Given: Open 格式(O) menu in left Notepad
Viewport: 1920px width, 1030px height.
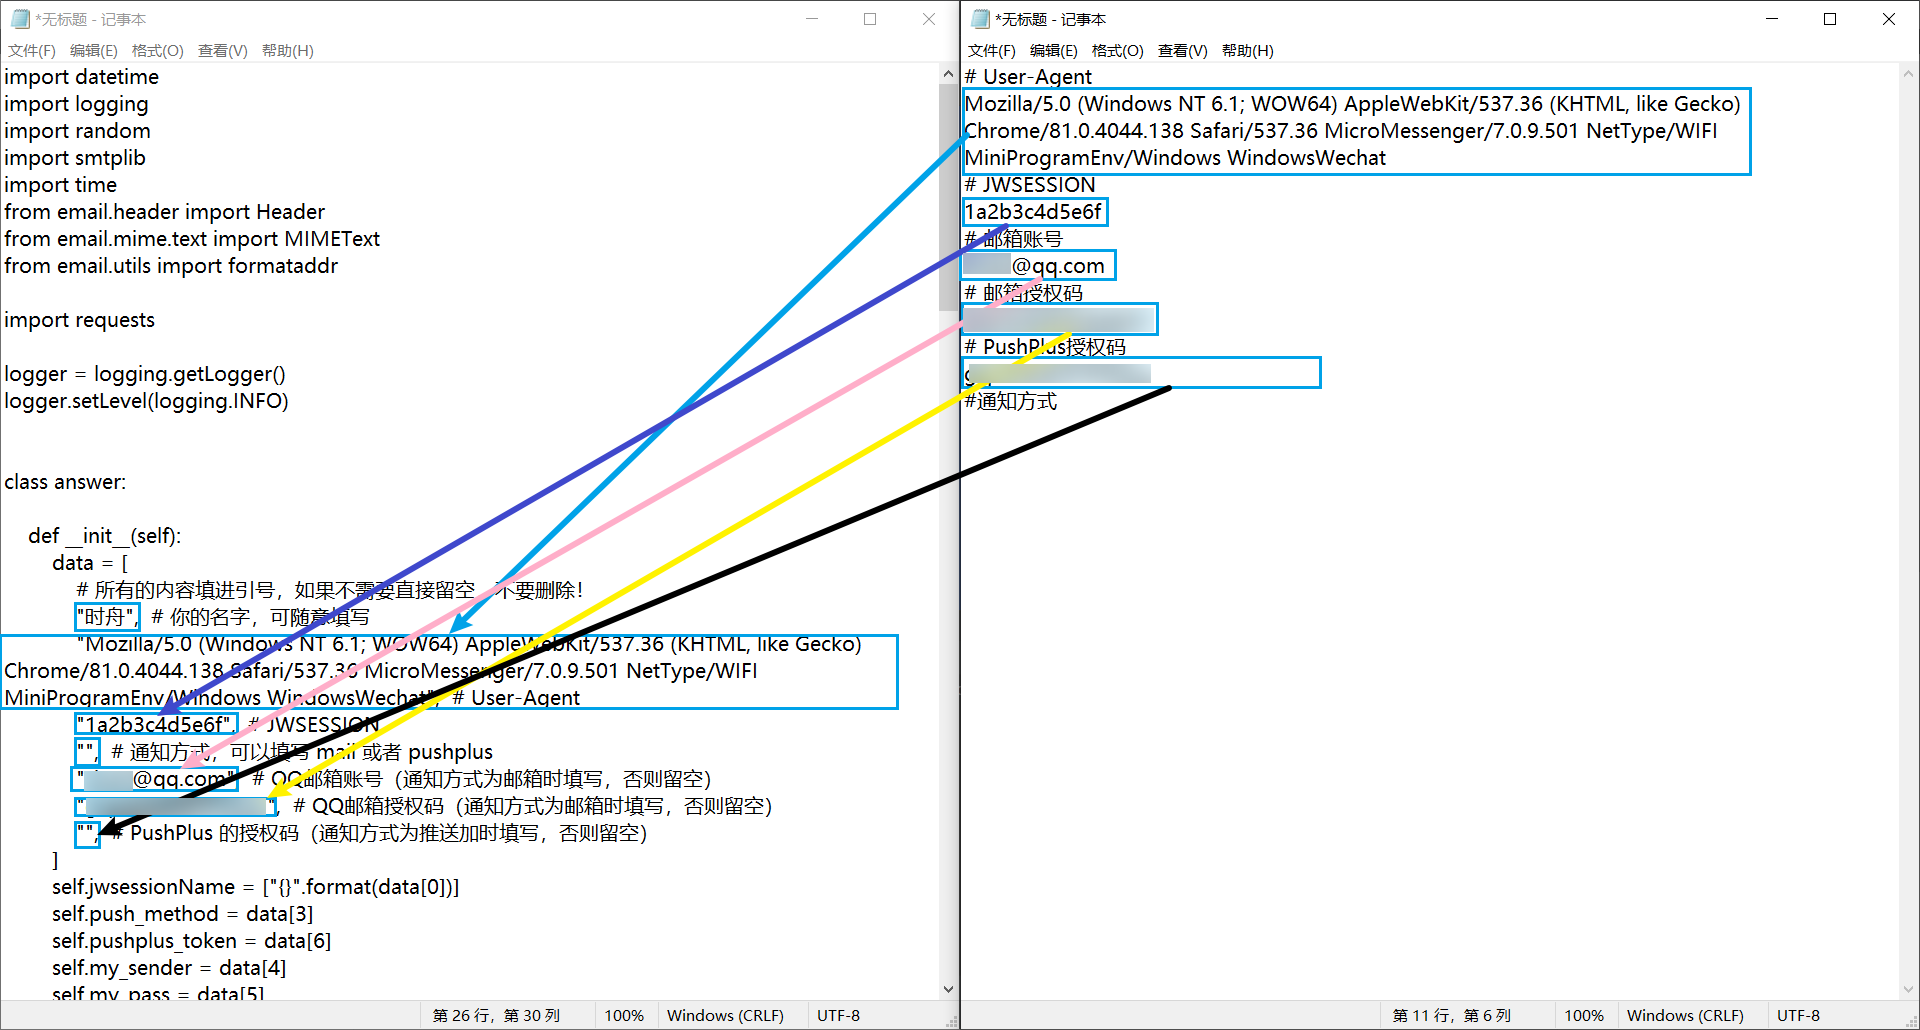Looking at the screenshot, I should point(157,51).
